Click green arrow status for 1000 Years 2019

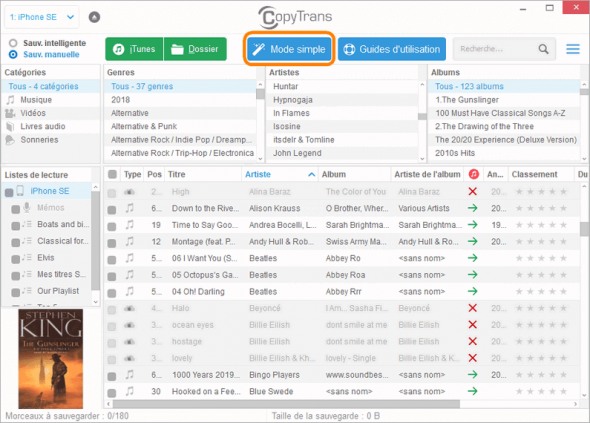click(x=473, y=374)
